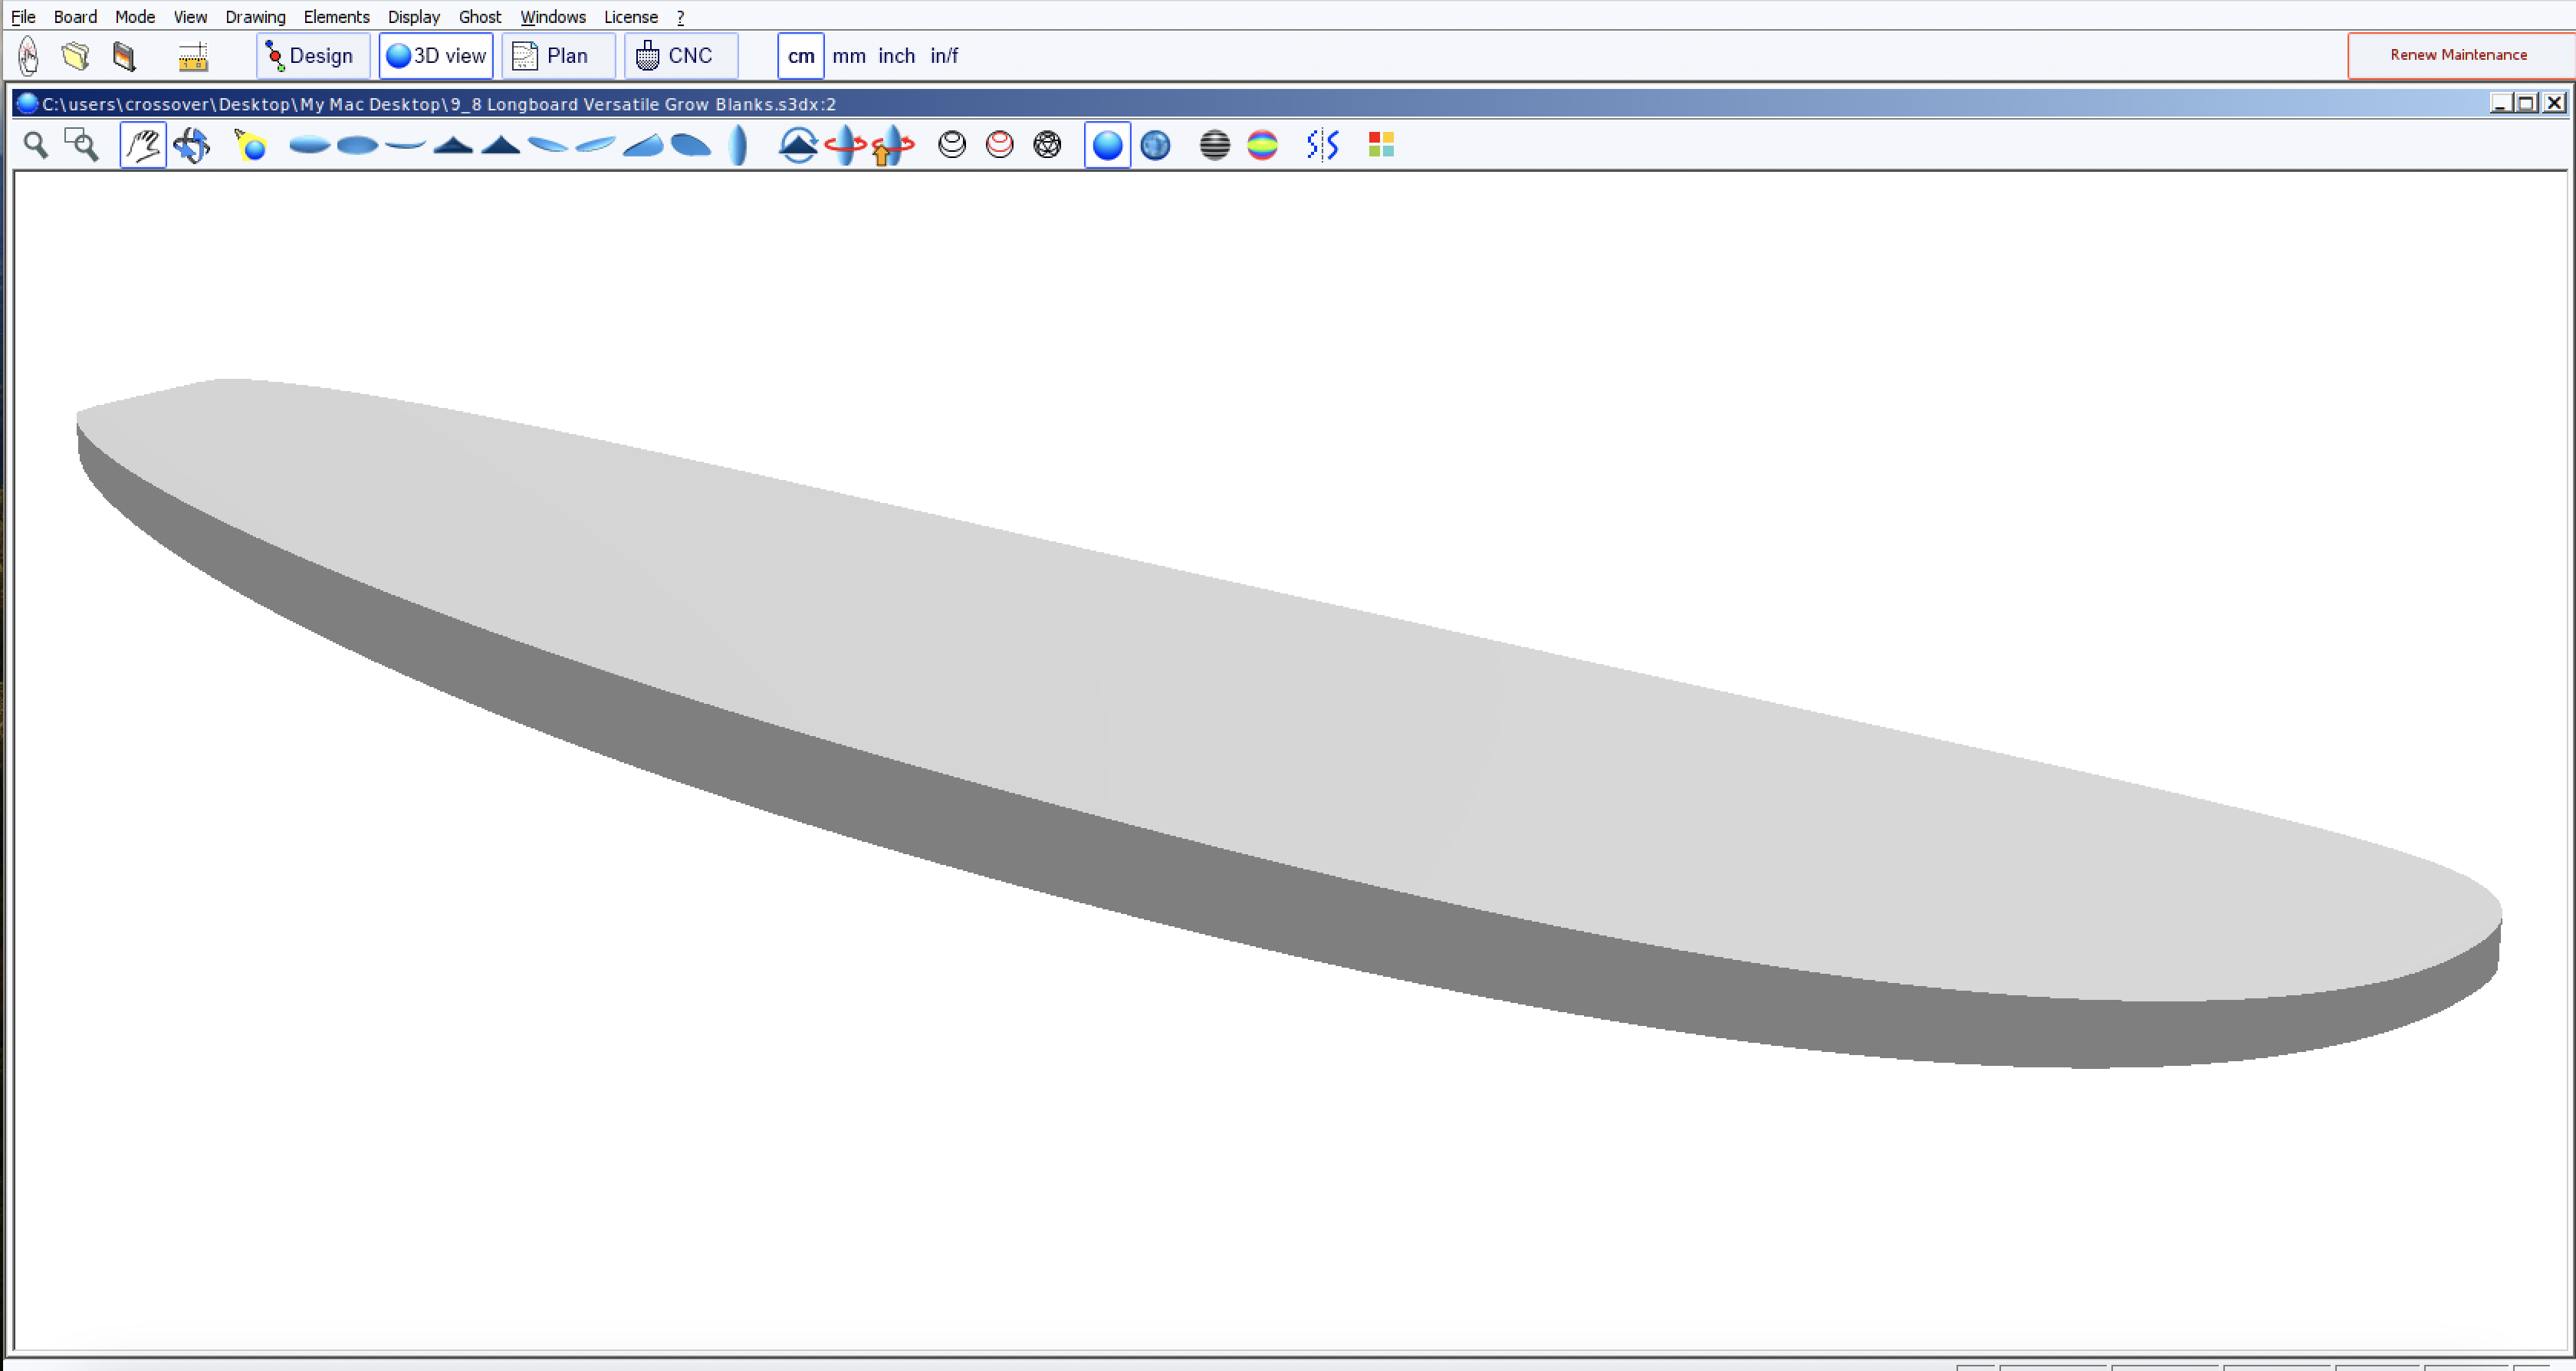Click the symmetry split S|S icon
2576x1371 pixels.
click(x=1322, y=146)
